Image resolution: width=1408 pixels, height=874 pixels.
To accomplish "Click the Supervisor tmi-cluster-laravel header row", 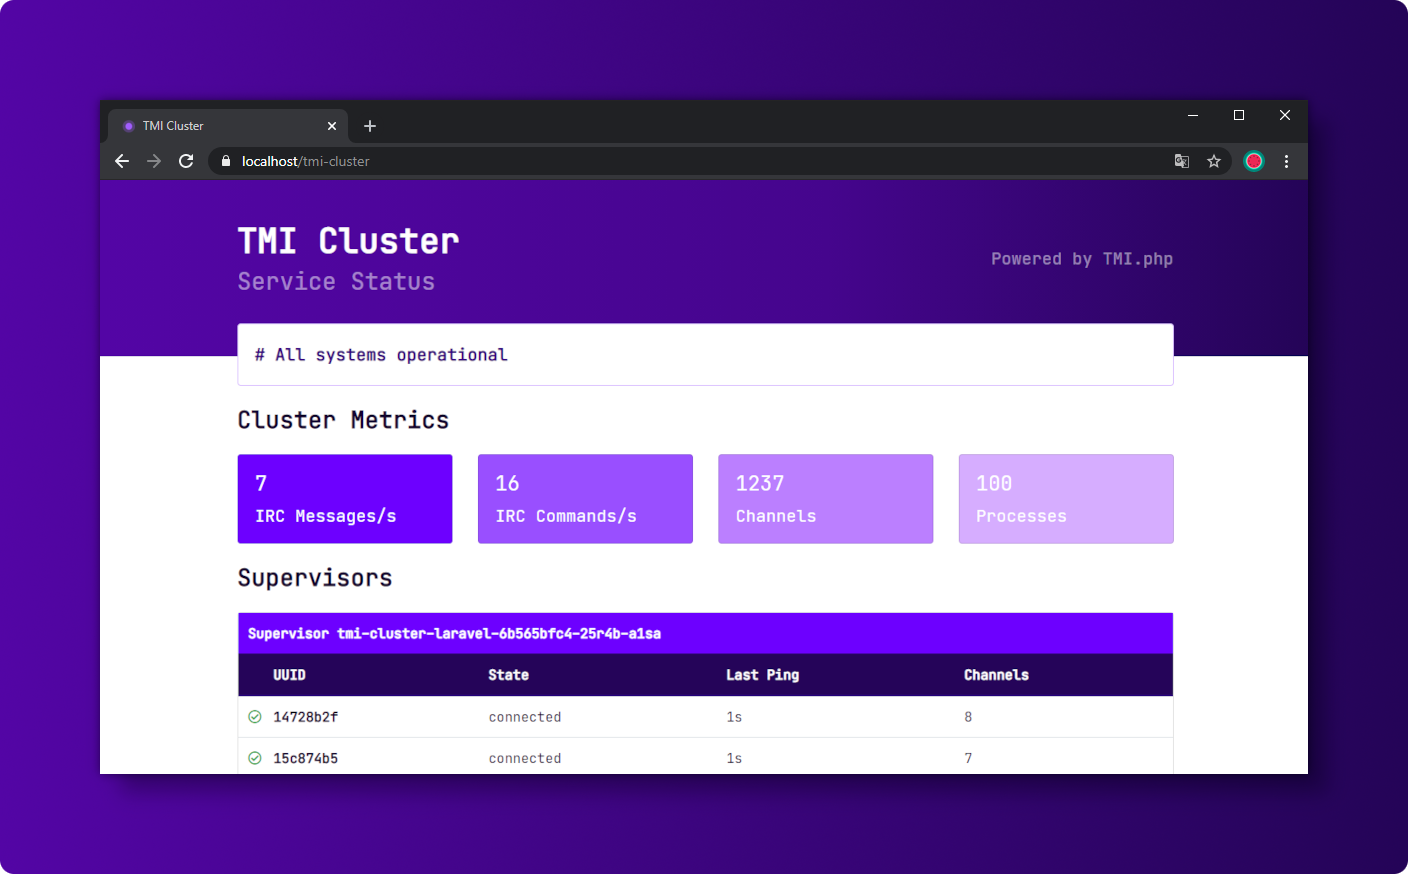I will (705, 633).
